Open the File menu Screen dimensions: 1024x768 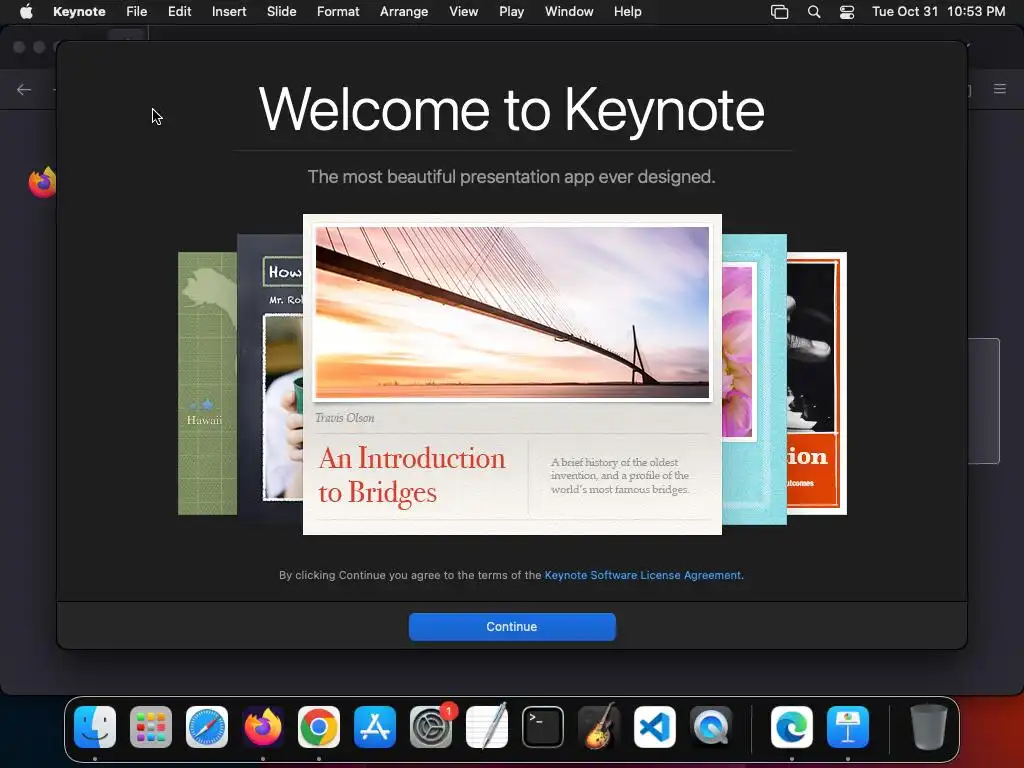tap(136, 12)
